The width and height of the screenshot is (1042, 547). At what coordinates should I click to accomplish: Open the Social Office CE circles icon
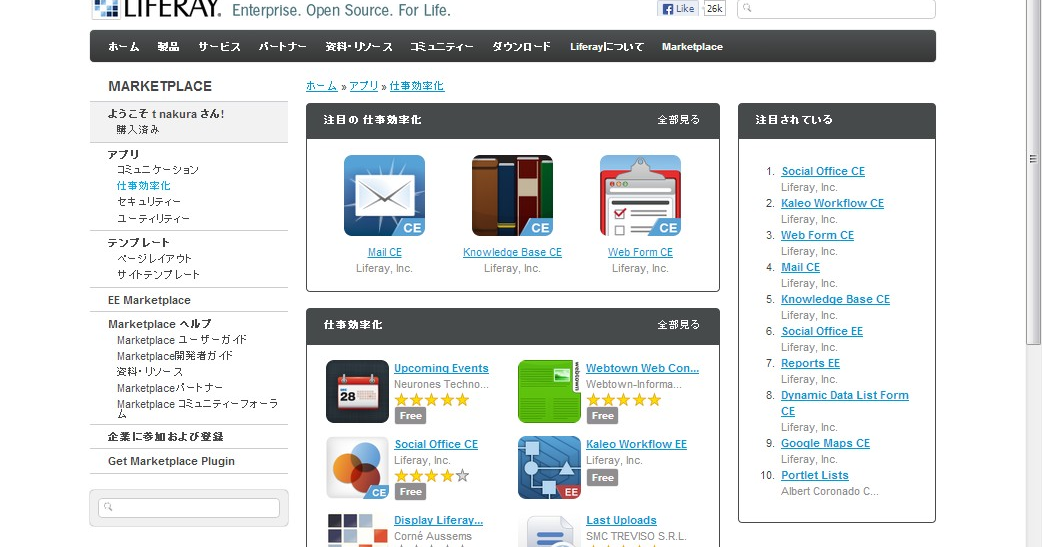358,468
